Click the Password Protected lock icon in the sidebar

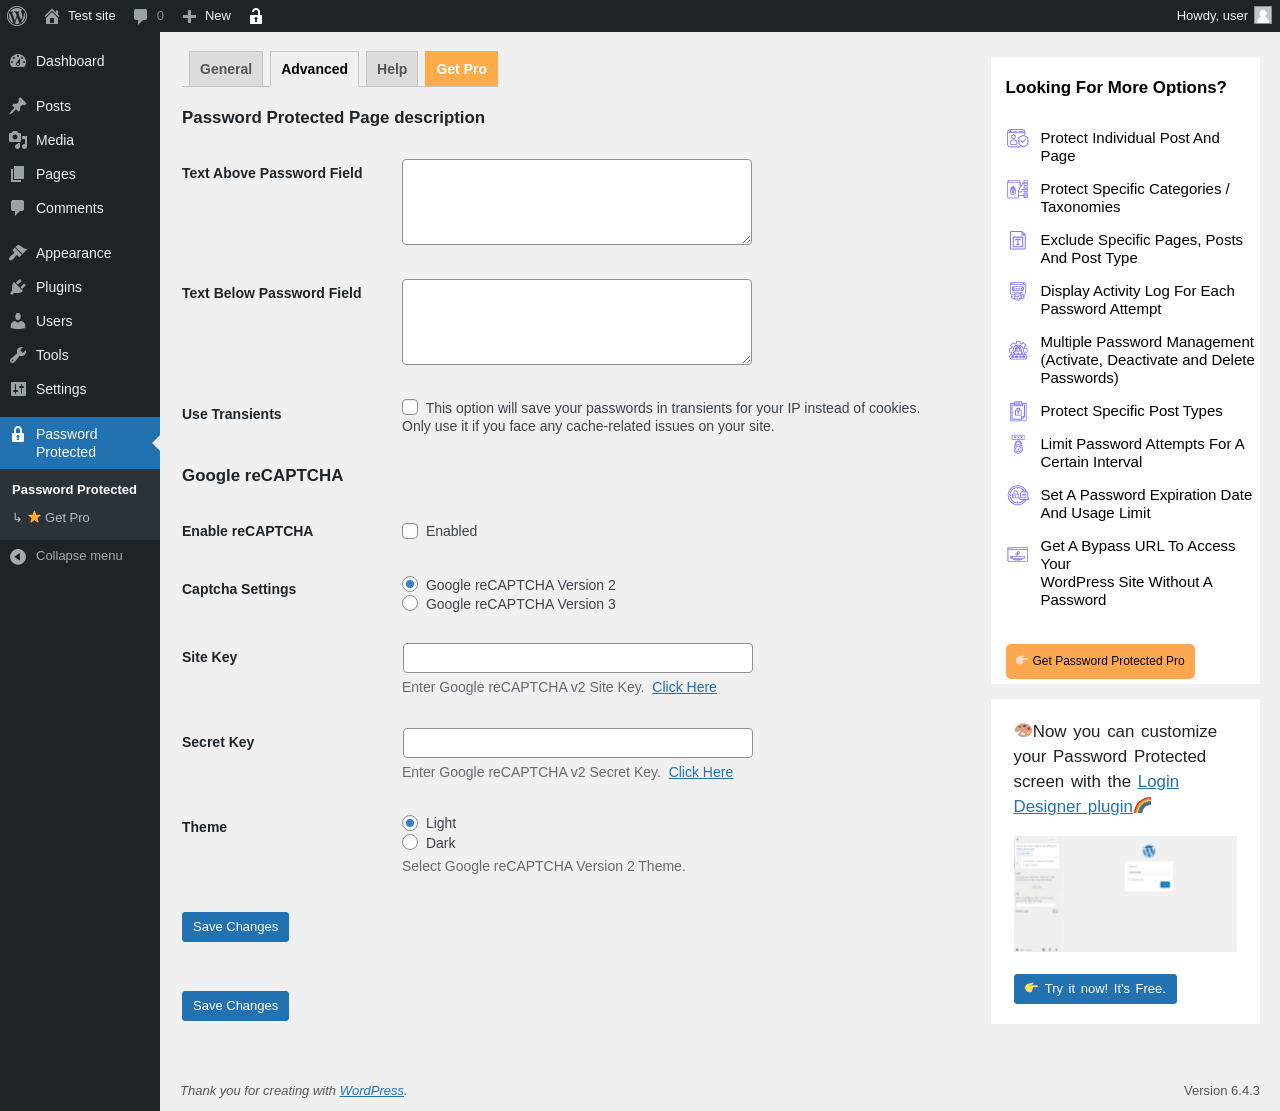tap(18, 434)
